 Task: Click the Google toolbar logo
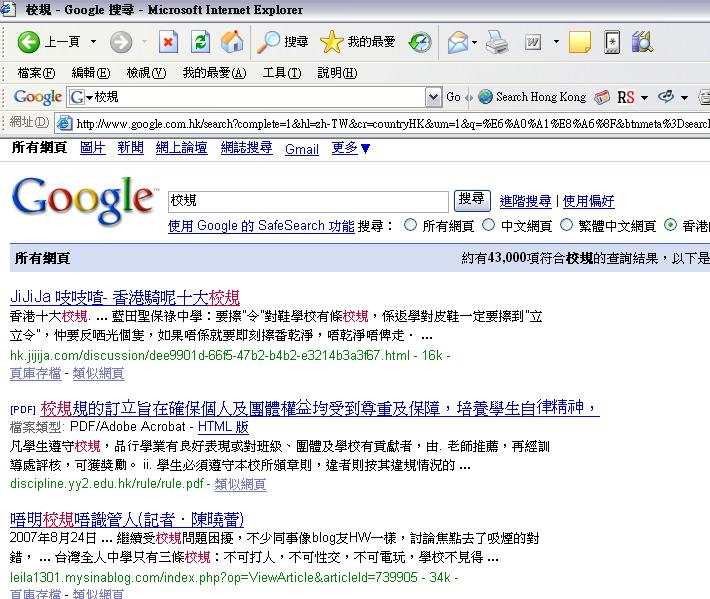pyautogui.click(x=38, y=97)
